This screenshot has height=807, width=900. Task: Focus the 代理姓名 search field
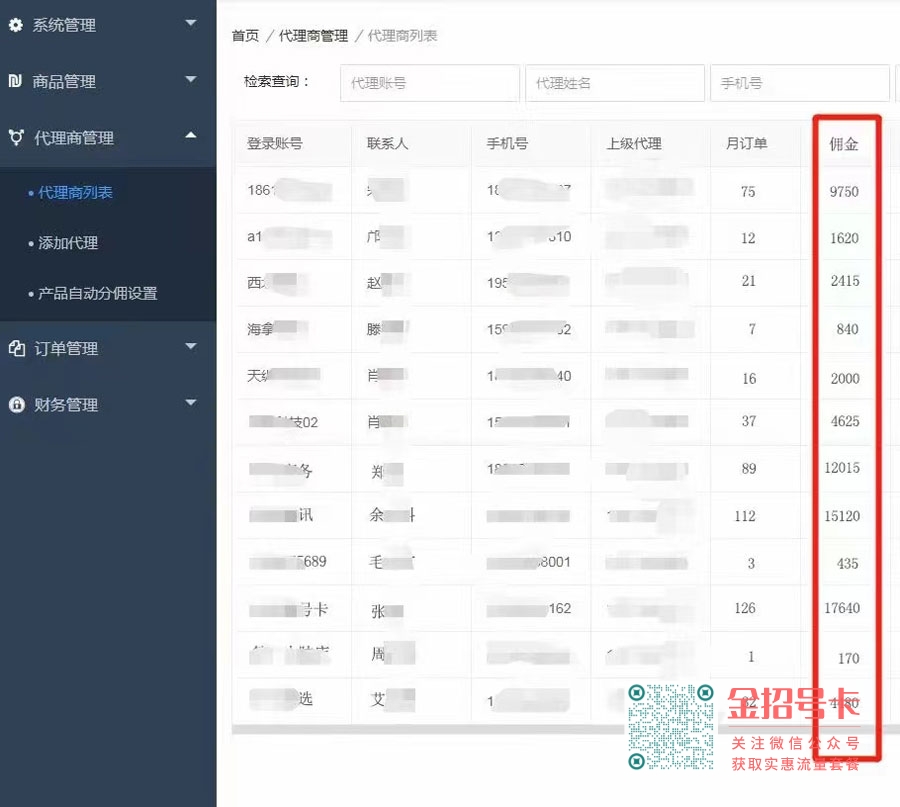tap(614, 83)
